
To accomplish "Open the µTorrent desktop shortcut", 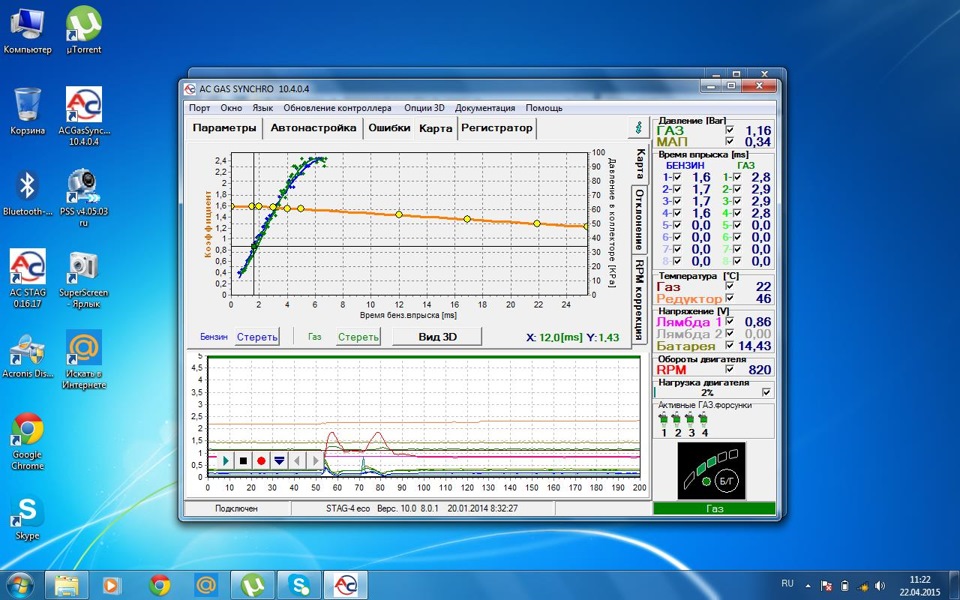I will (83, 31).
